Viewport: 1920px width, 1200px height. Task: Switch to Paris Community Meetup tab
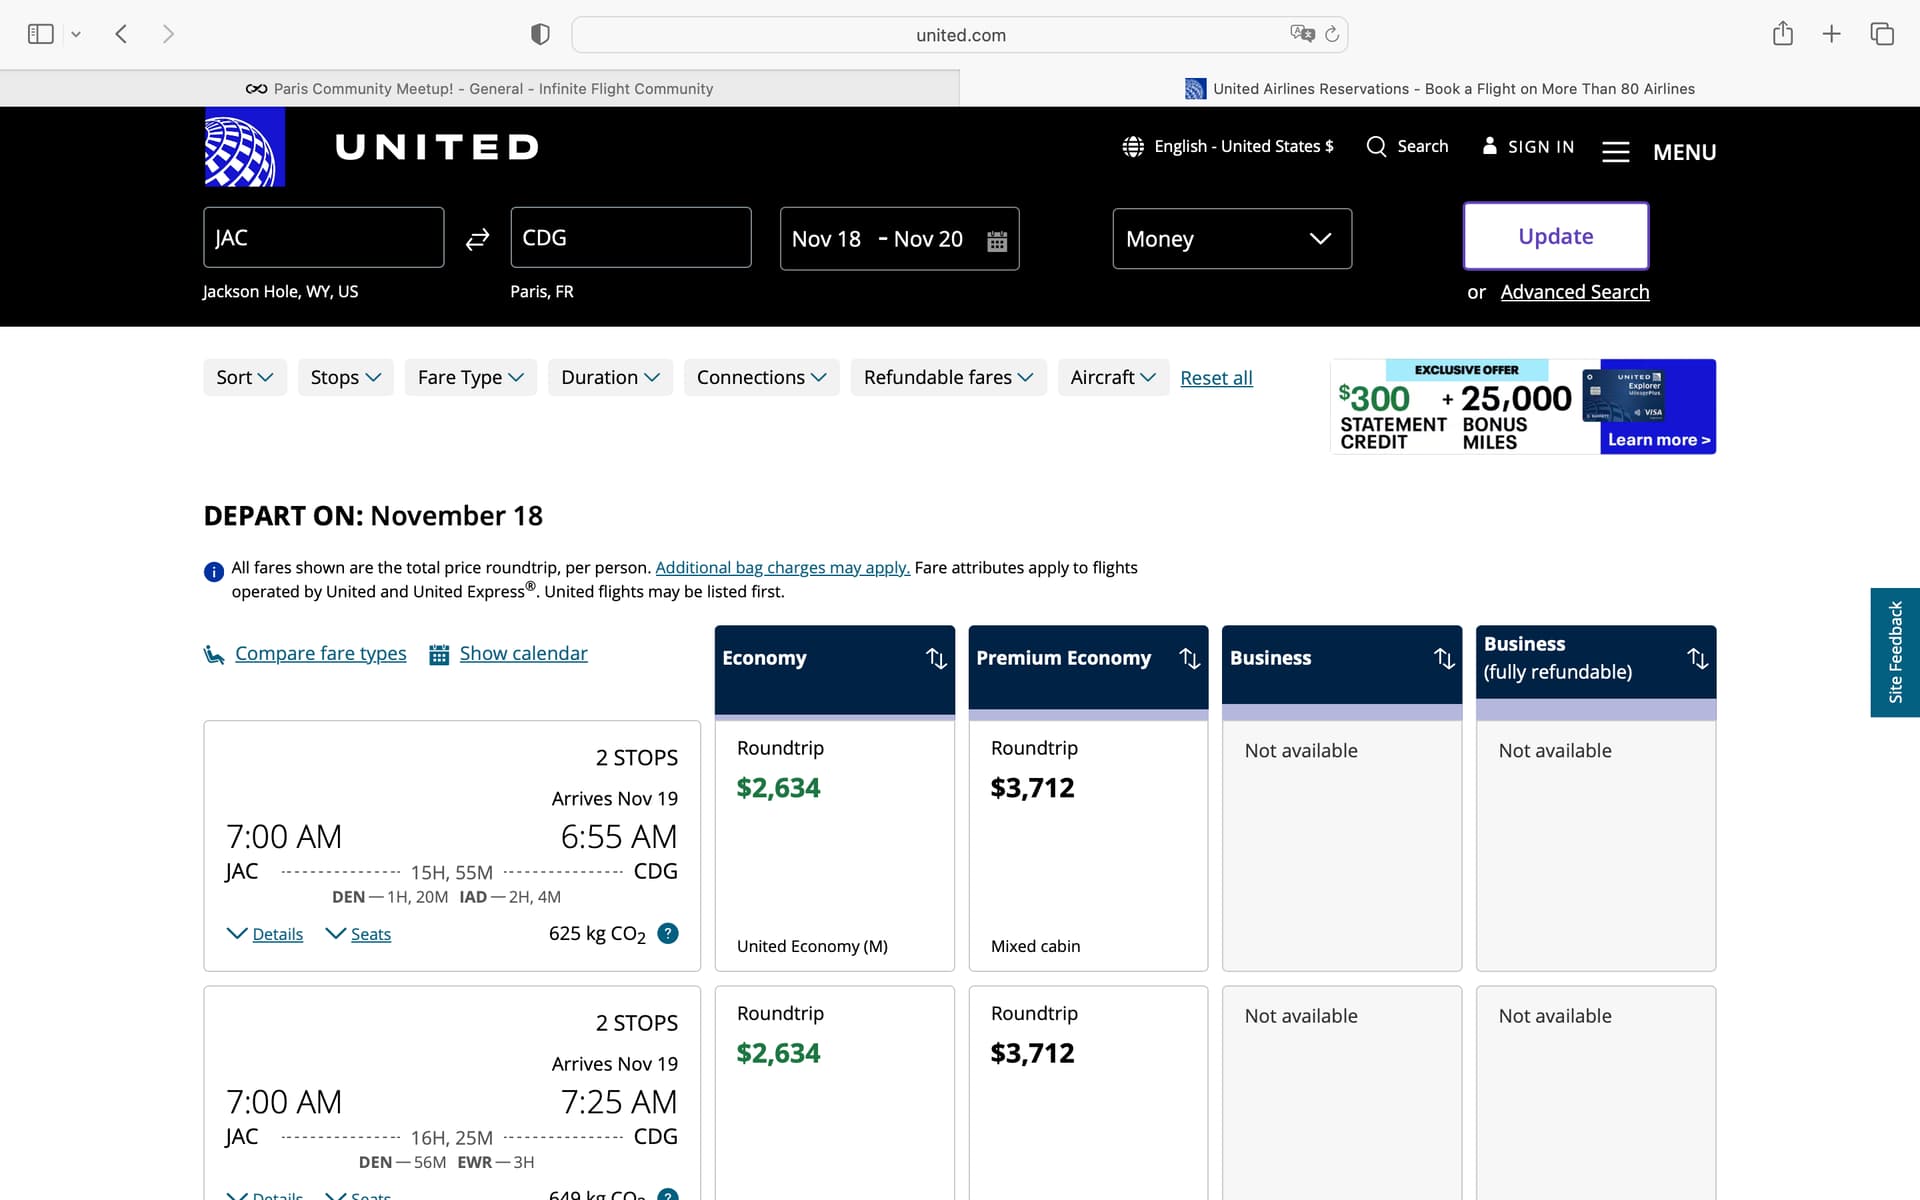(480, 89)
